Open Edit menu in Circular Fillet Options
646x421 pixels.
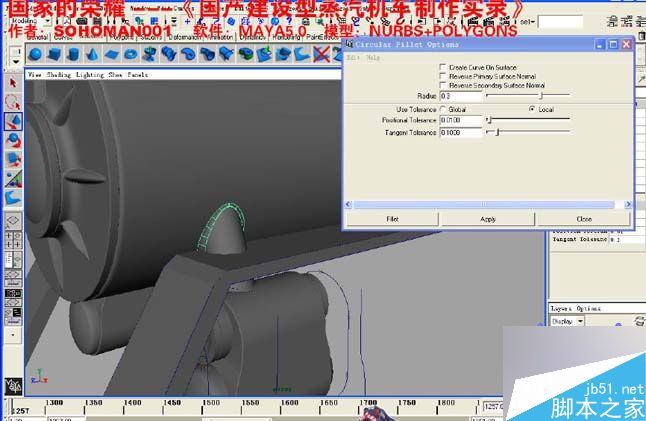click(352, 58)
